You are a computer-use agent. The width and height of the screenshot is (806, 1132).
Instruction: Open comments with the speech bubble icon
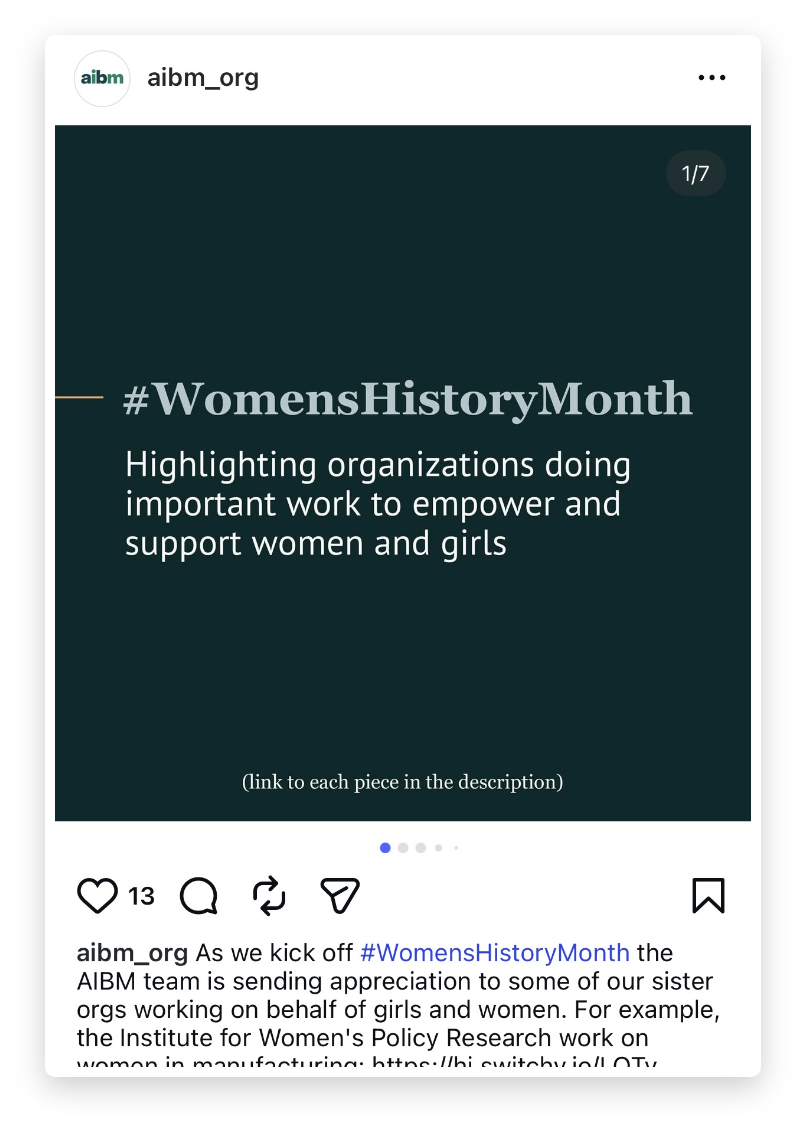click(x=199, y=896)
